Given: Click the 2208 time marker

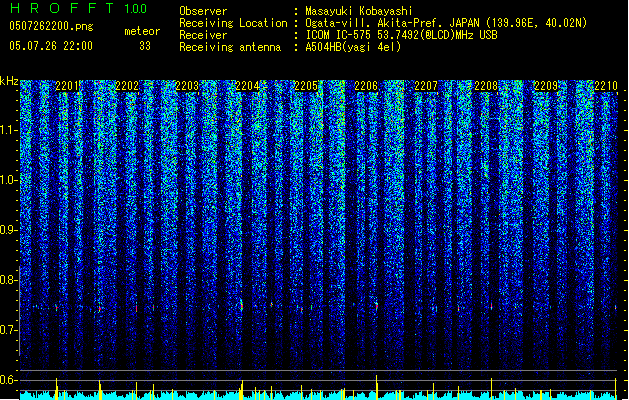Looking at the screenshot, I should [x=486, y=86].
